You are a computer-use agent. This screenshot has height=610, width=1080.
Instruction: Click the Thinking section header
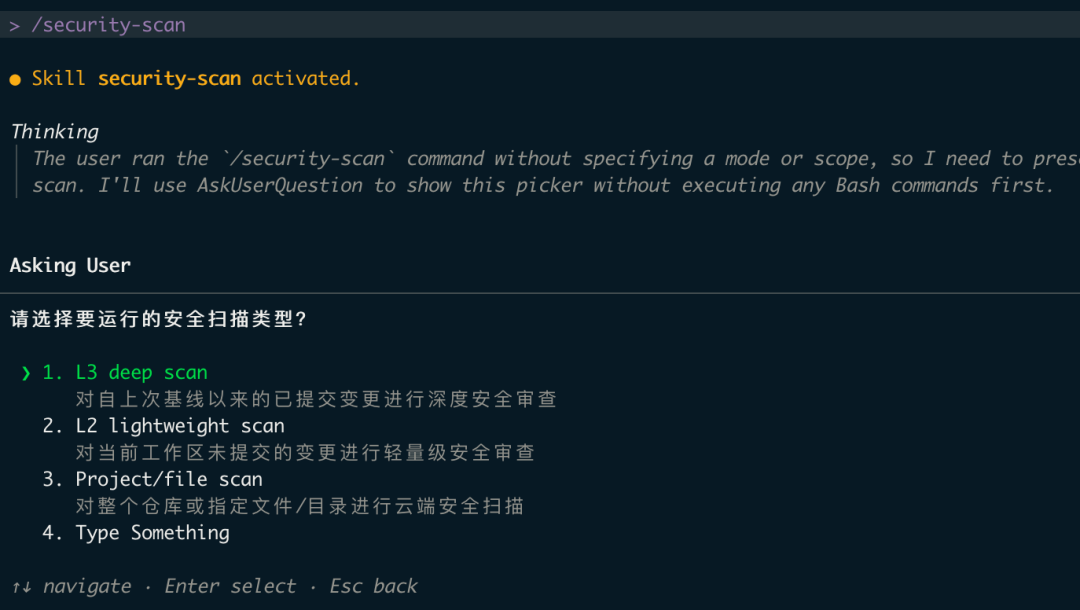[55, 132]
